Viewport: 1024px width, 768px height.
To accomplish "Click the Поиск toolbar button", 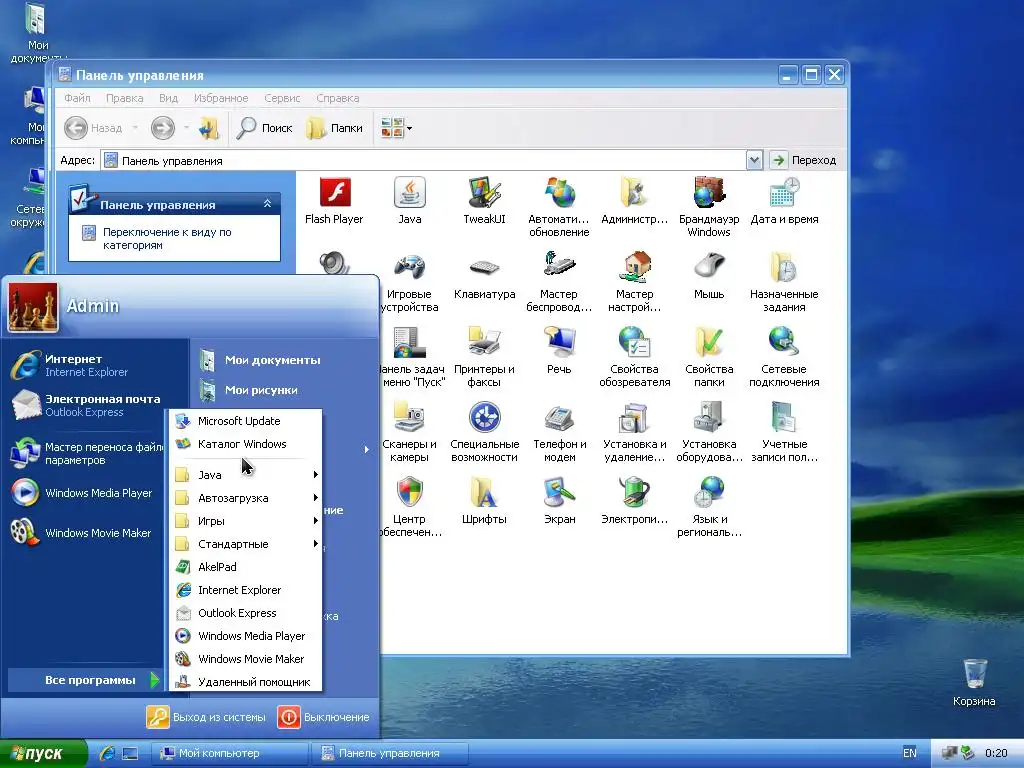I will click(x=264, y=128).
